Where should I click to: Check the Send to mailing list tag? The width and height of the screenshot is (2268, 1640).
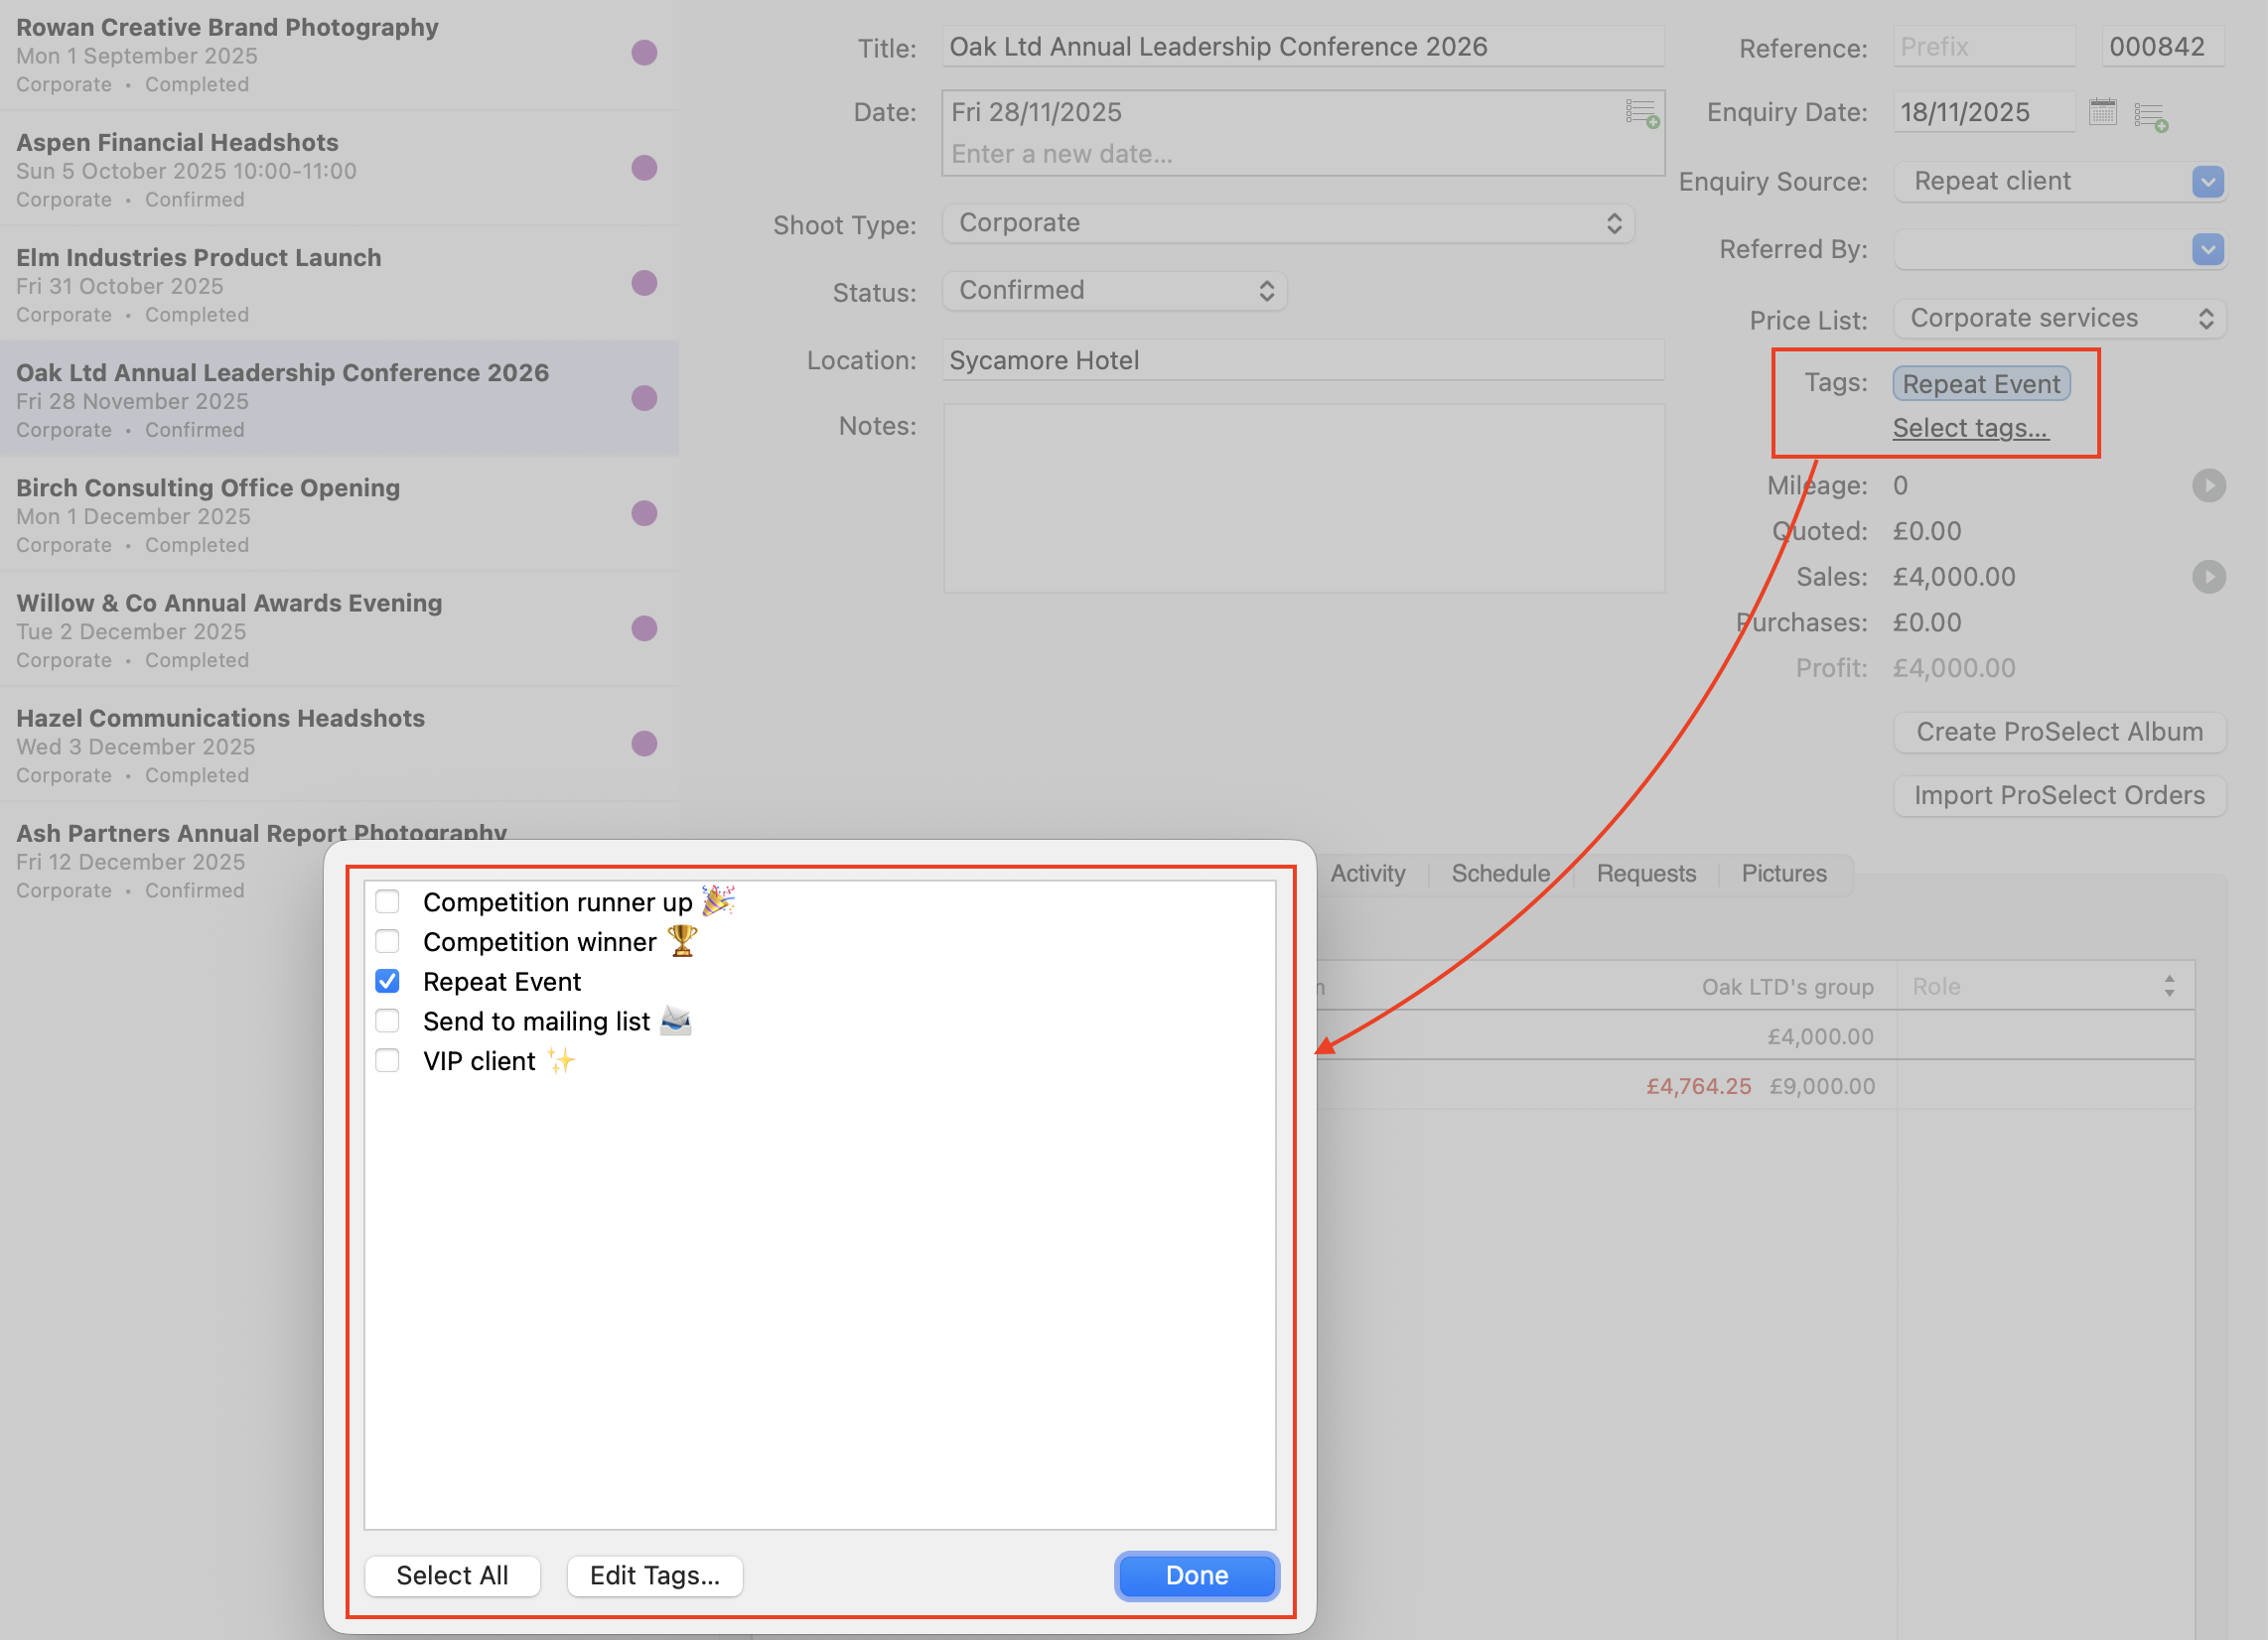(x=387, y=1021)
